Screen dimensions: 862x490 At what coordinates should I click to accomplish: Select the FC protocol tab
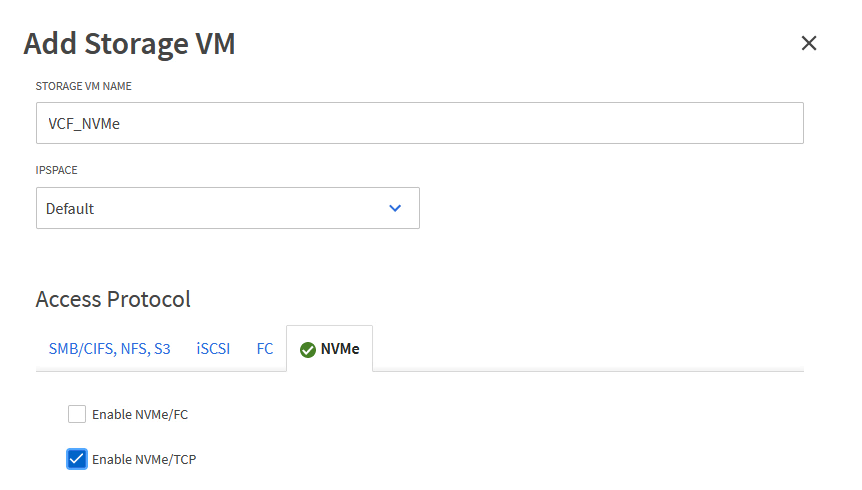click(265, 349)
